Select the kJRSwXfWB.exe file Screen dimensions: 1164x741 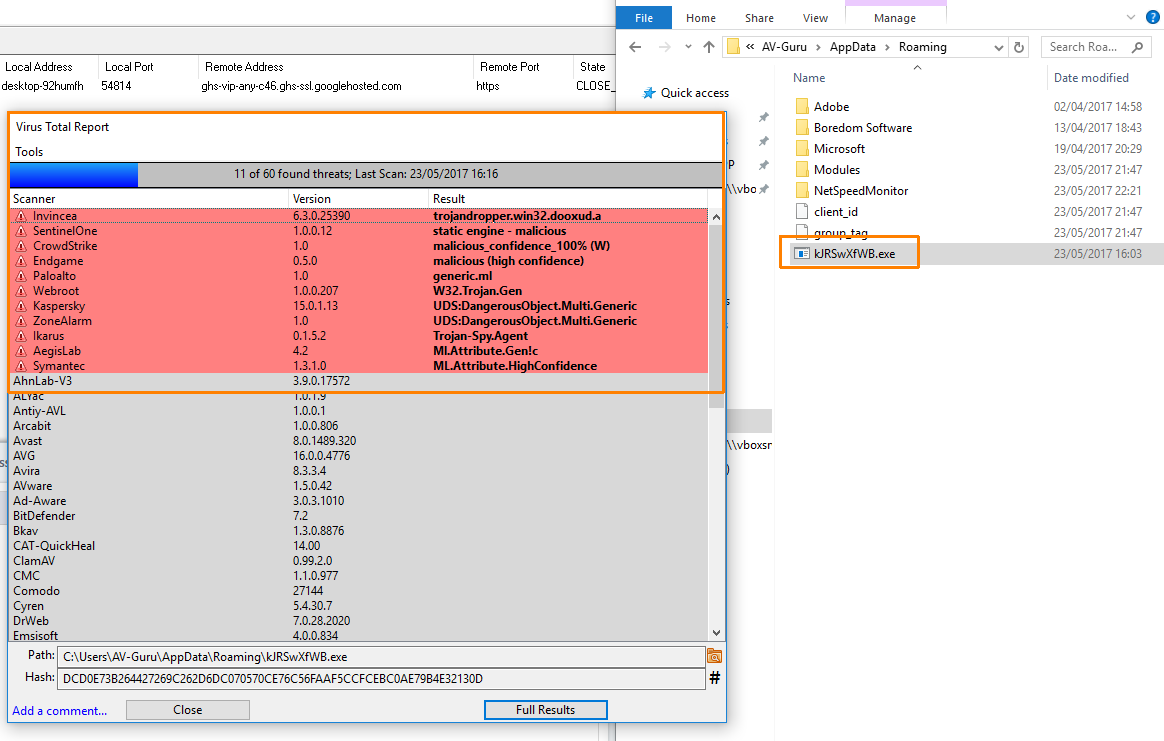tap(853, 254)
